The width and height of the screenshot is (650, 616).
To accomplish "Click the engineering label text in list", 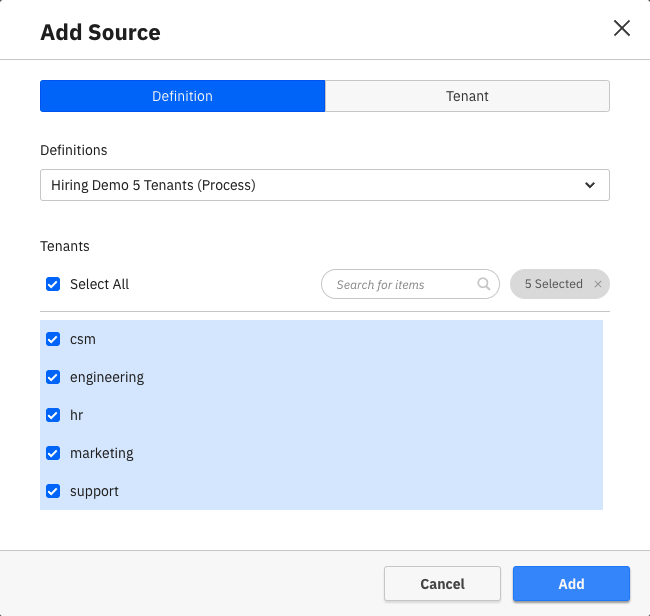I will [107, 377].
